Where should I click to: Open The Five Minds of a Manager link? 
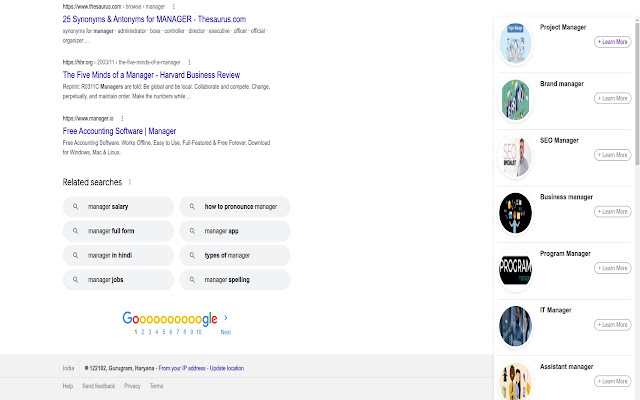(151, 75)
